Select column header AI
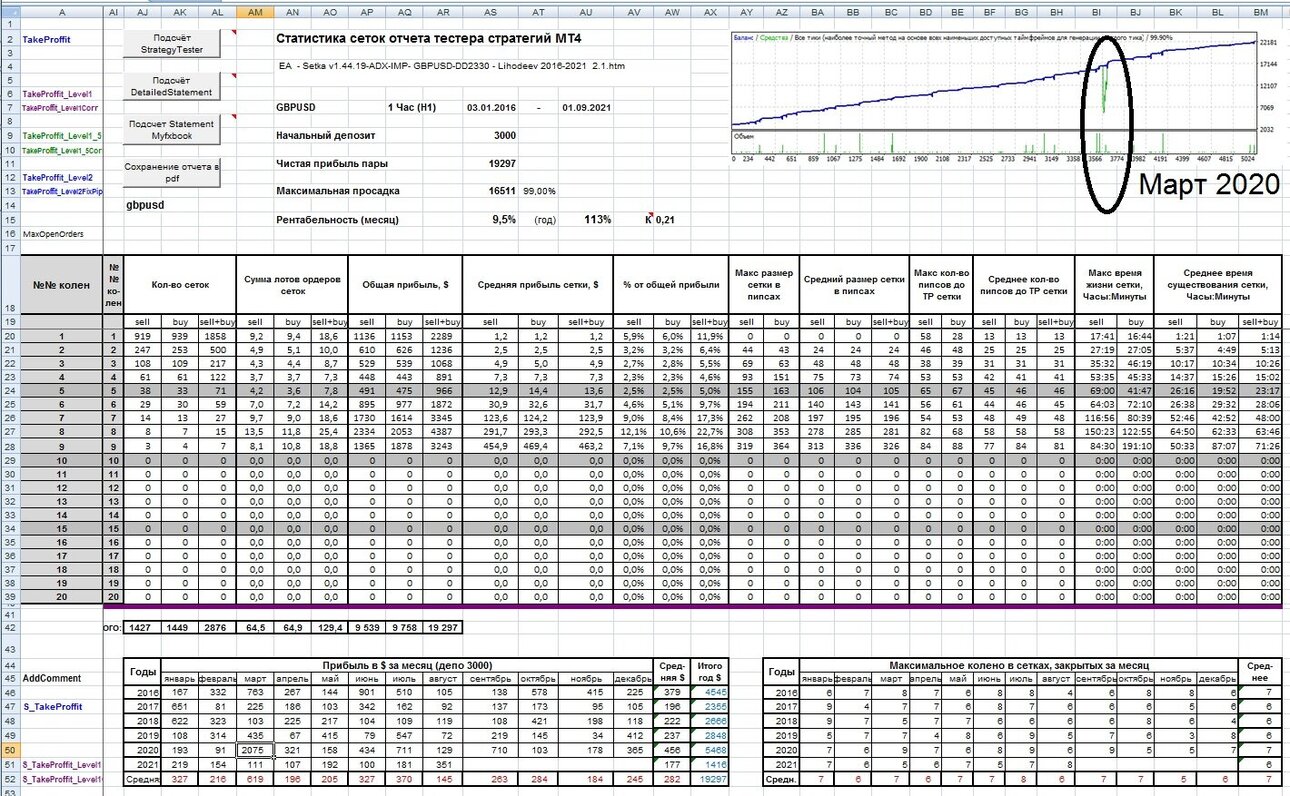Viewport: 1290px width, 796px height. coord(113,12)
